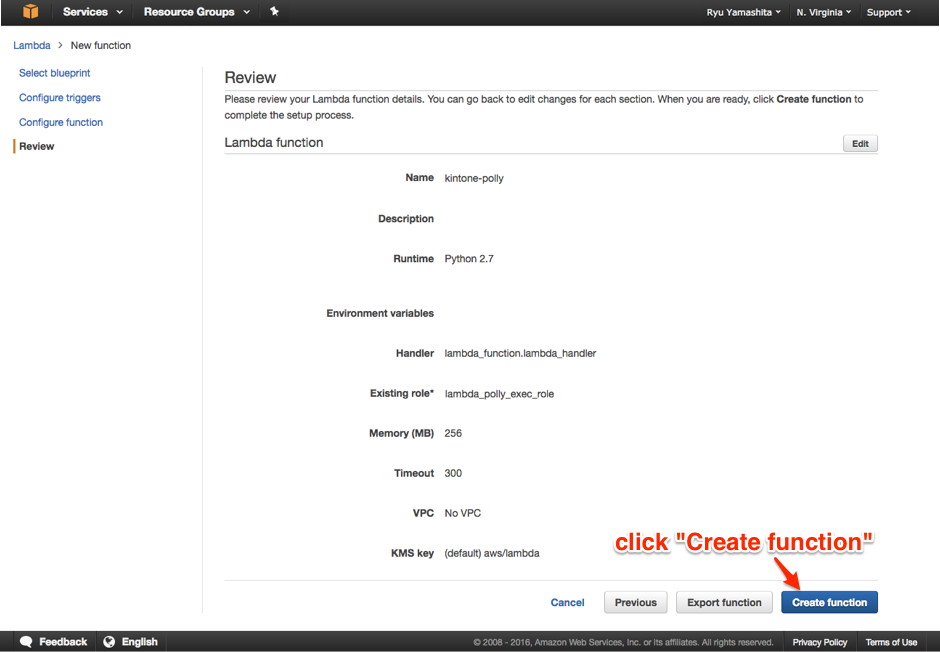The width and height of the screenshot is (940, 652).
Task: Click the runtime value 'Python 2.7'
Action: tap(469, 259)
